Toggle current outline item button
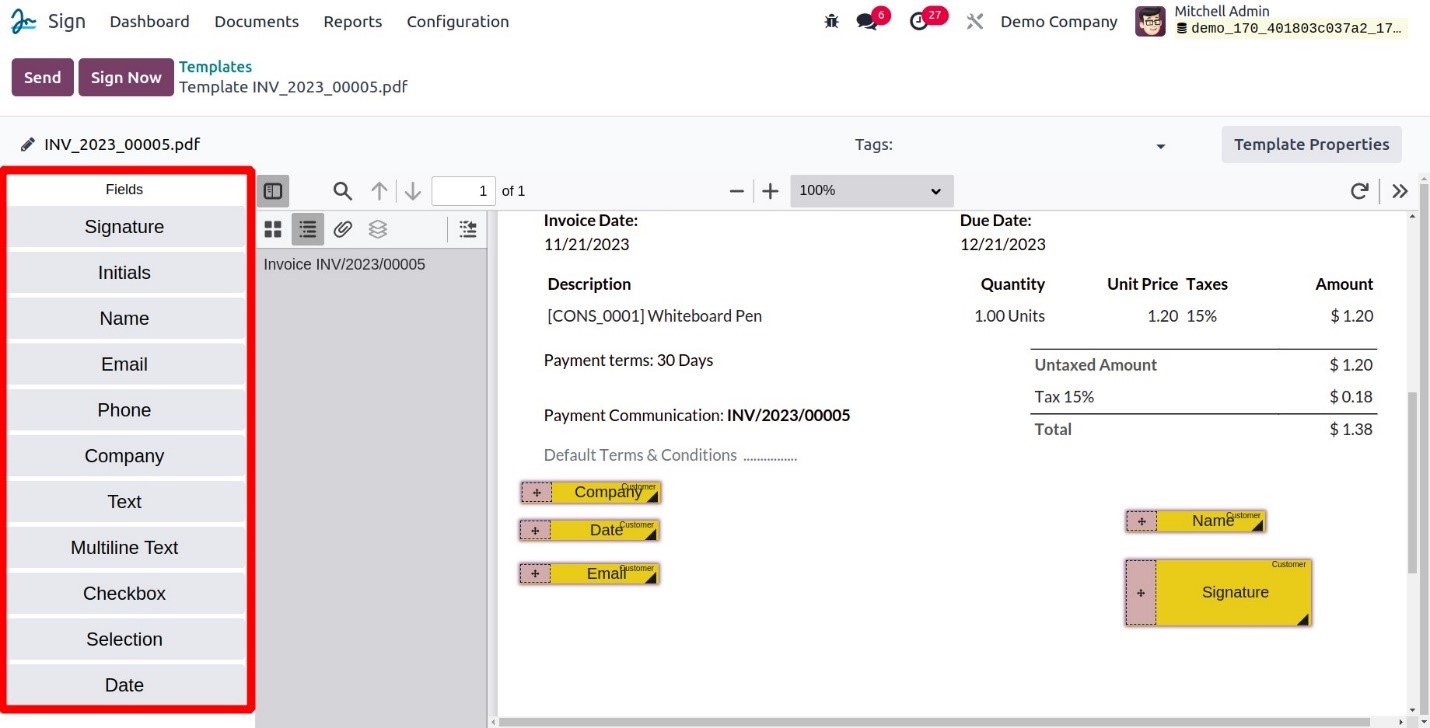This screenshot has height=728, width=1430. [468, 229]
